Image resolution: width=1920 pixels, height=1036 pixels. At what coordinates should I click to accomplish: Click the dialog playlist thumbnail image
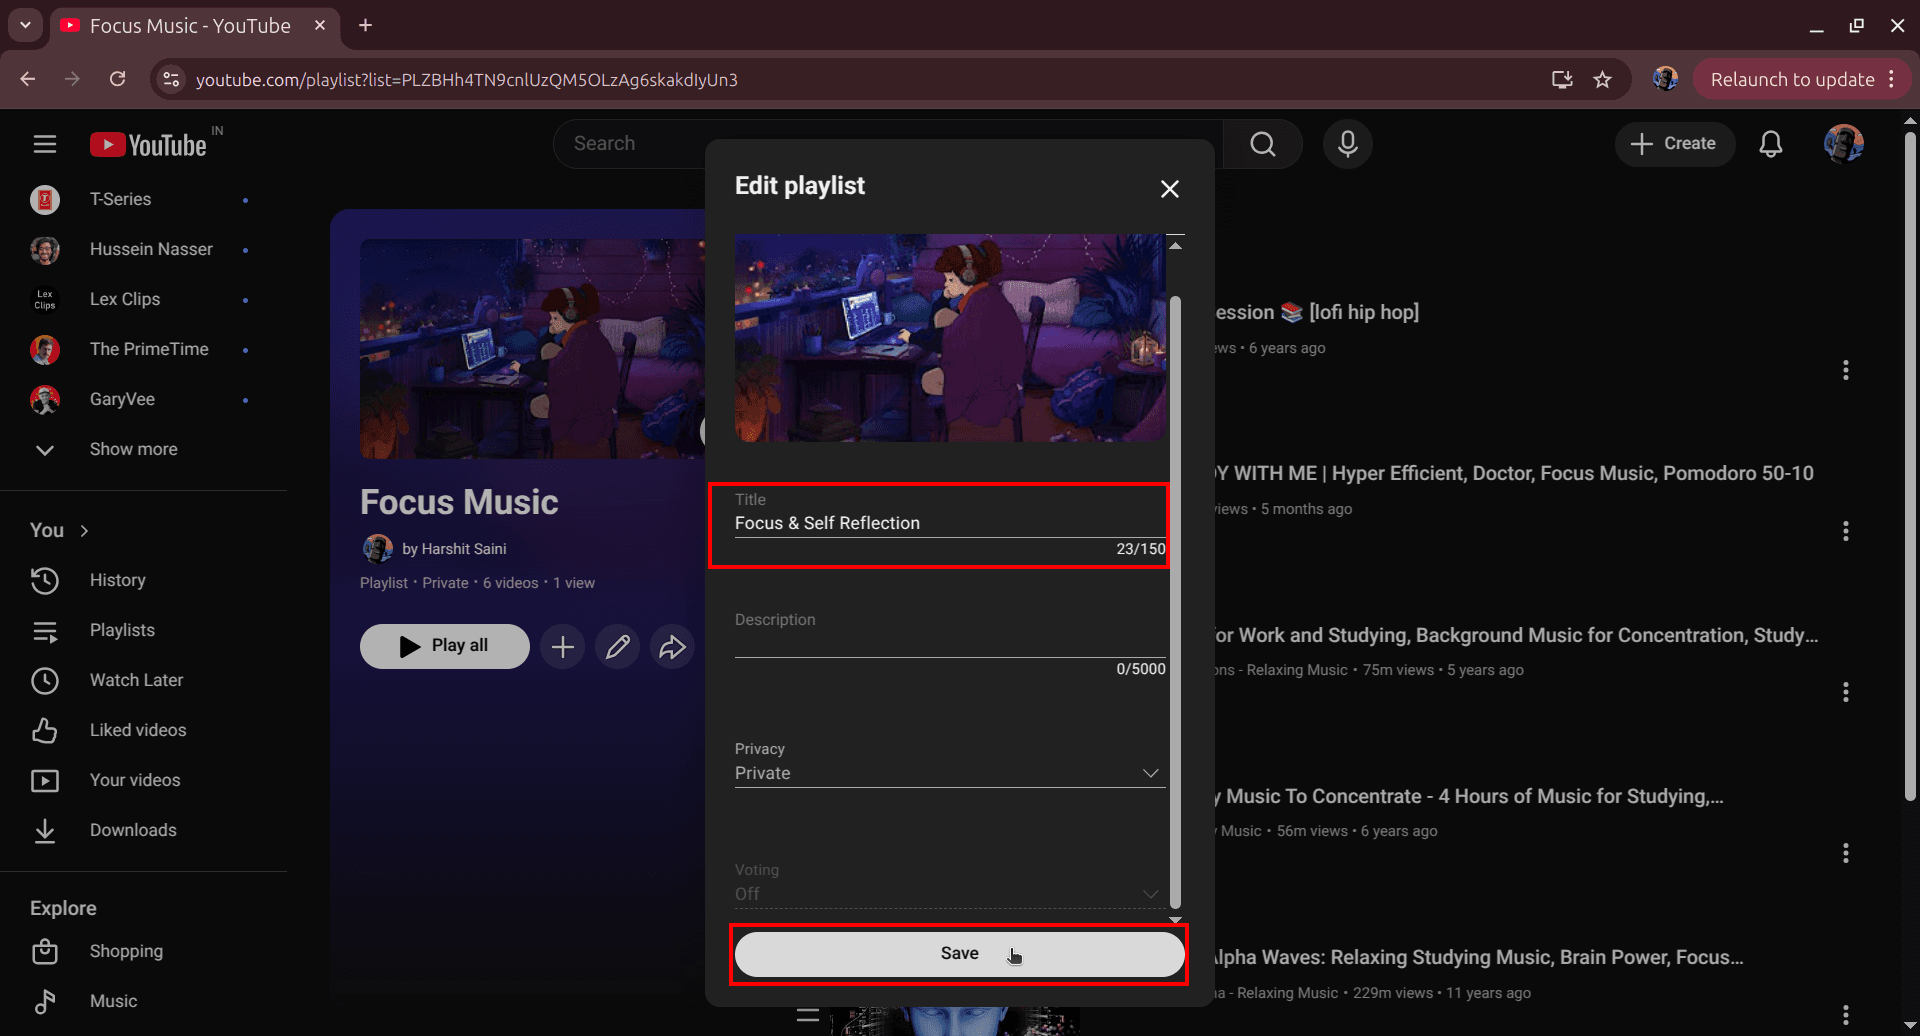tap(950, 338)
